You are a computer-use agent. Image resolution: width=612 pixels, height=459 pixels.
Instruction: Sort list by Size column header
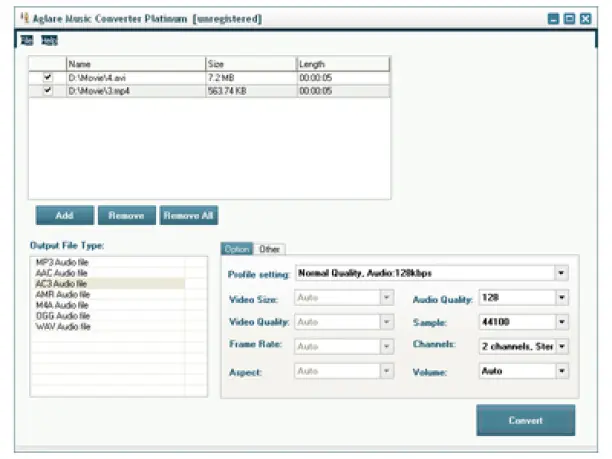click(251, 64)
